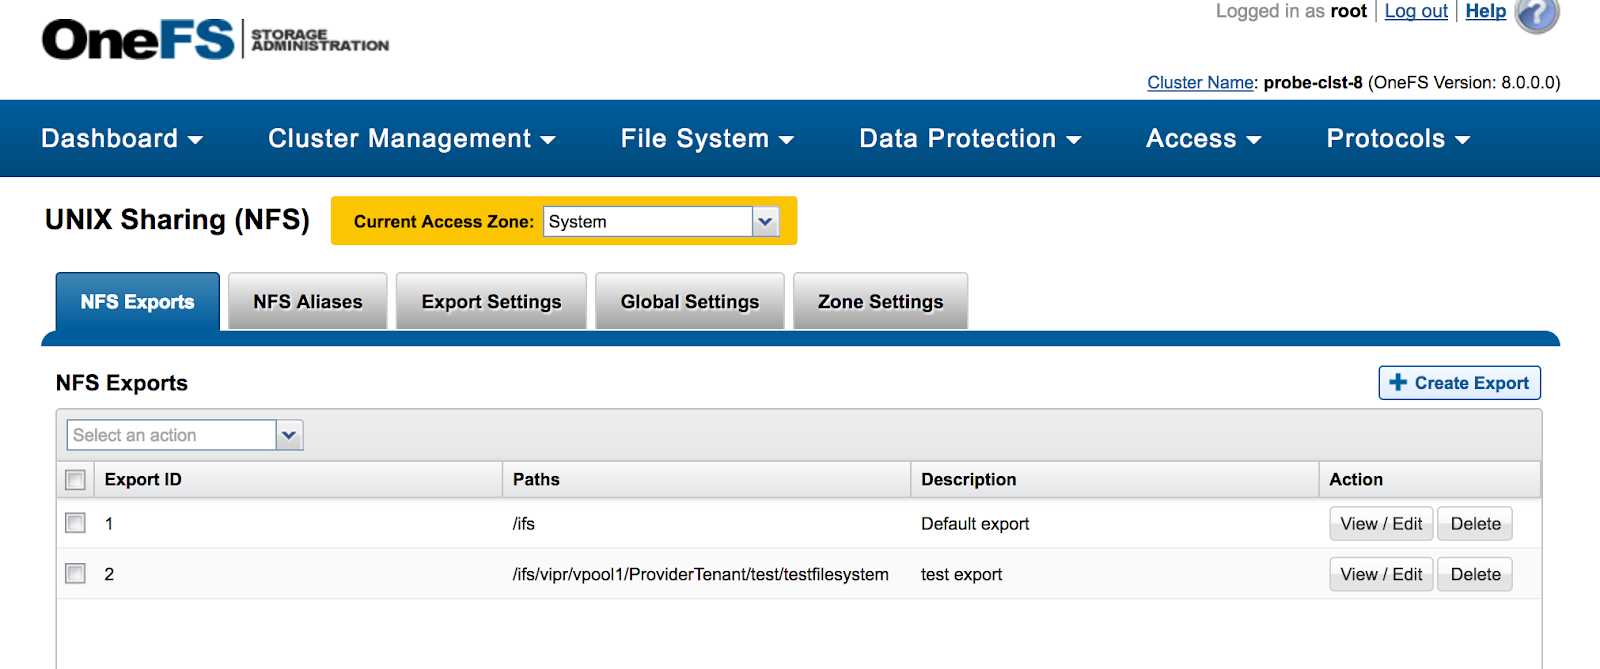Click the probe-clst-8 cluster name text
The height and width of the screenshot is (669, 1600).
pos(1313,83)
